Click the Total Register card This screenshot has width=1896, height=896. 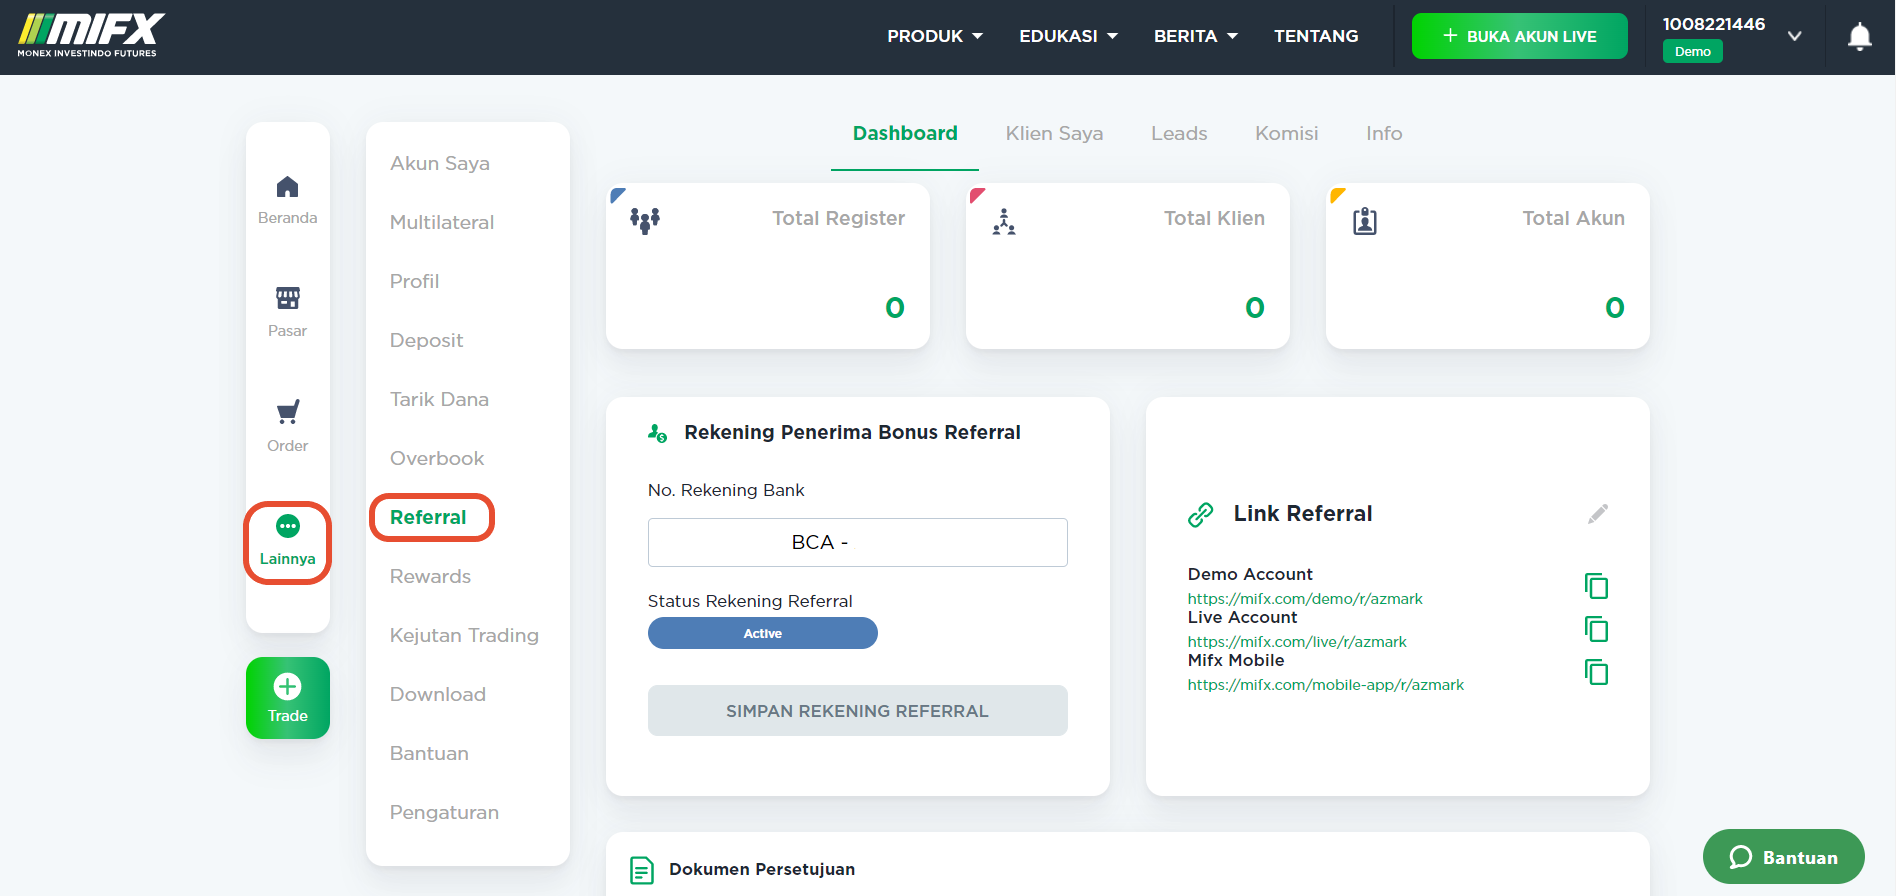tap(768, 266)
